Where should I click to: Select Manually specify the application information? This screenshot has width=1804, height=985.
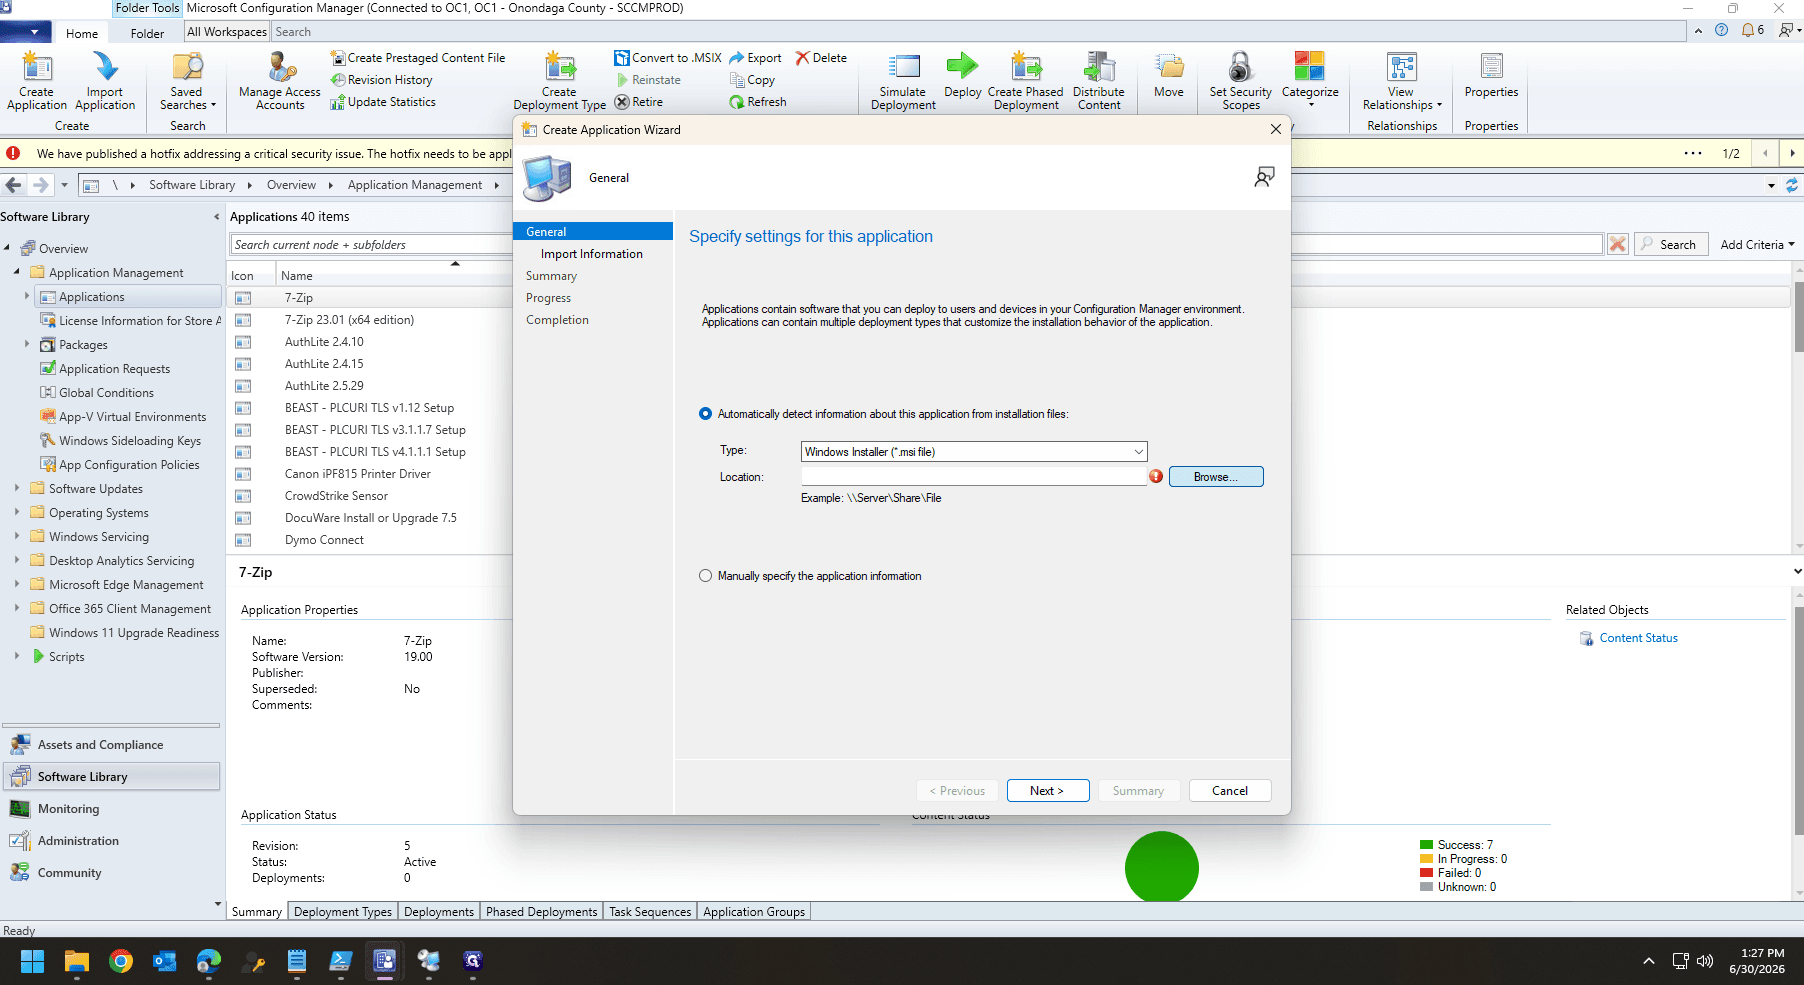pos(706,576)
